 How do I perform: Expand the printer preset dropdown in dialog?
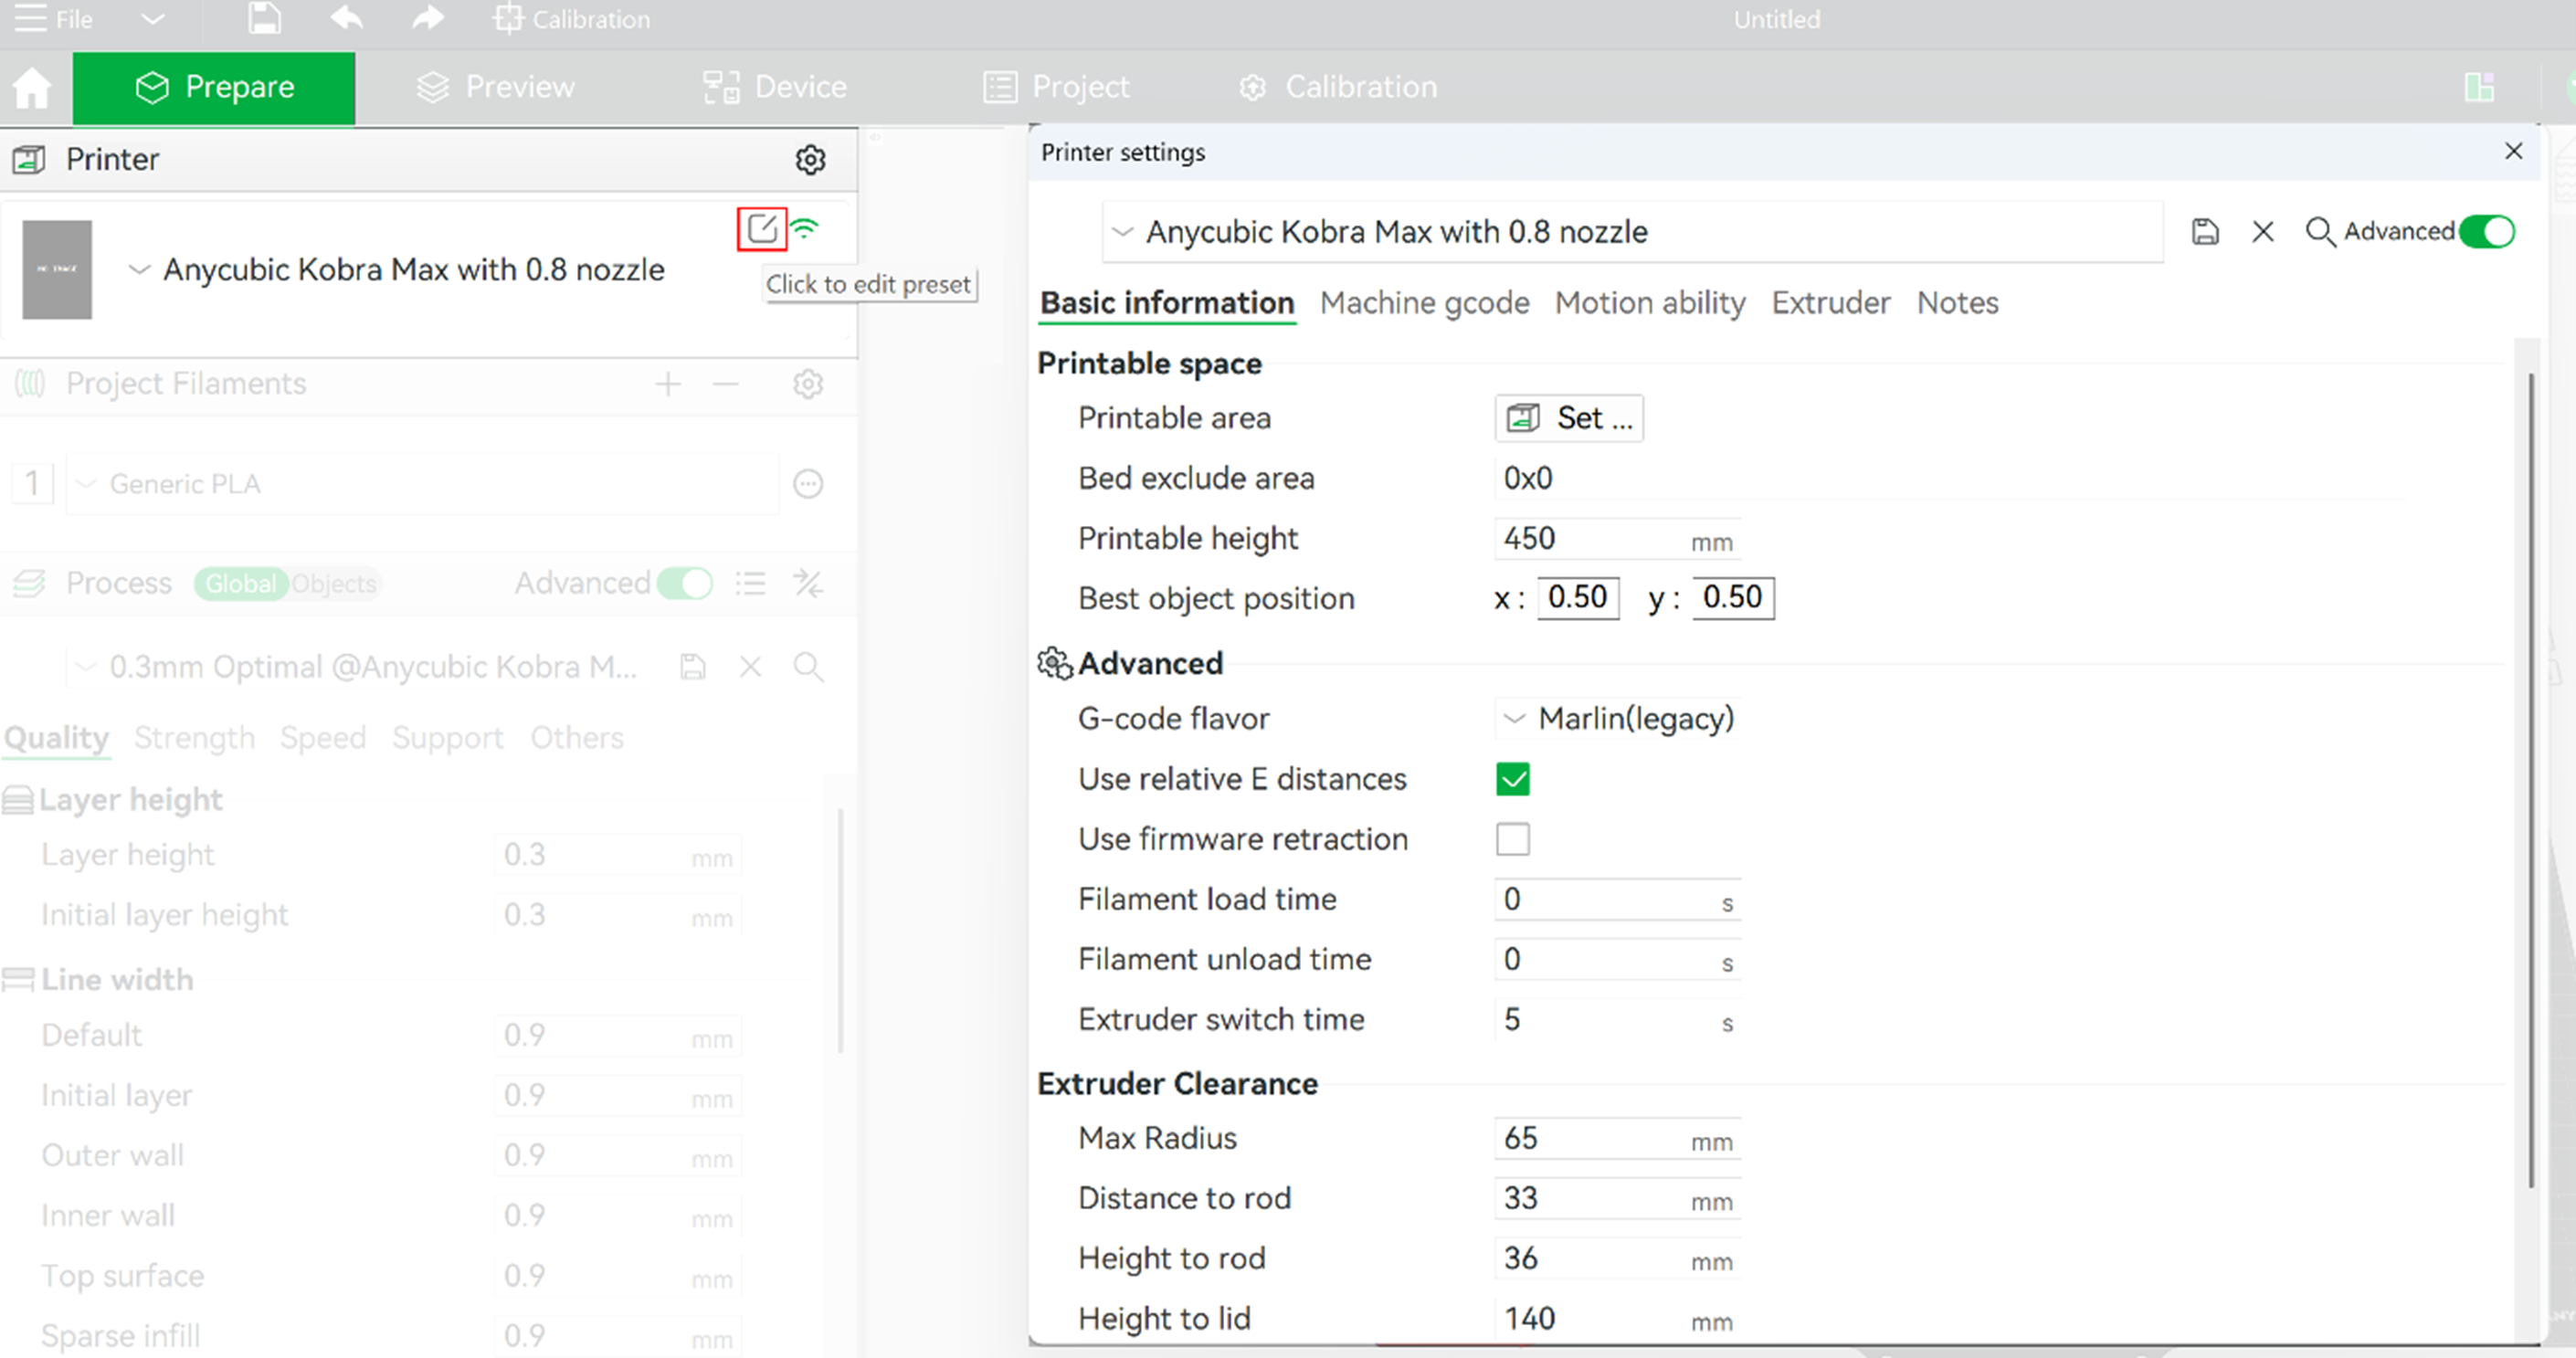1123,232
